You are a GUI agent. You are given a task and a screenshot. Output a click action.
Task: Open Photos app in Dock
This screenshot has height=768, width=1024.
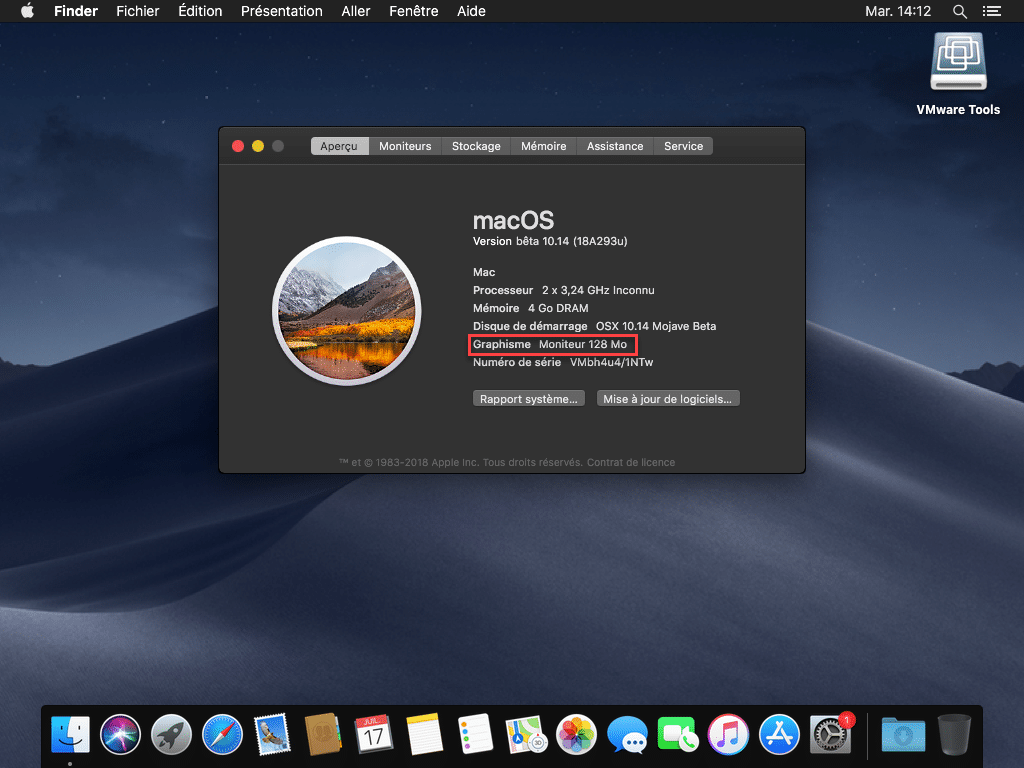coord(576,734)
